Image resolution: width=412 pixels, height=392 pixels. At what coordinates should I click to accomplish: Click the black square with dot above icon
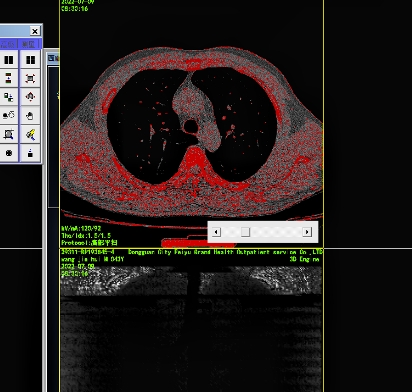tap(30, 153)
